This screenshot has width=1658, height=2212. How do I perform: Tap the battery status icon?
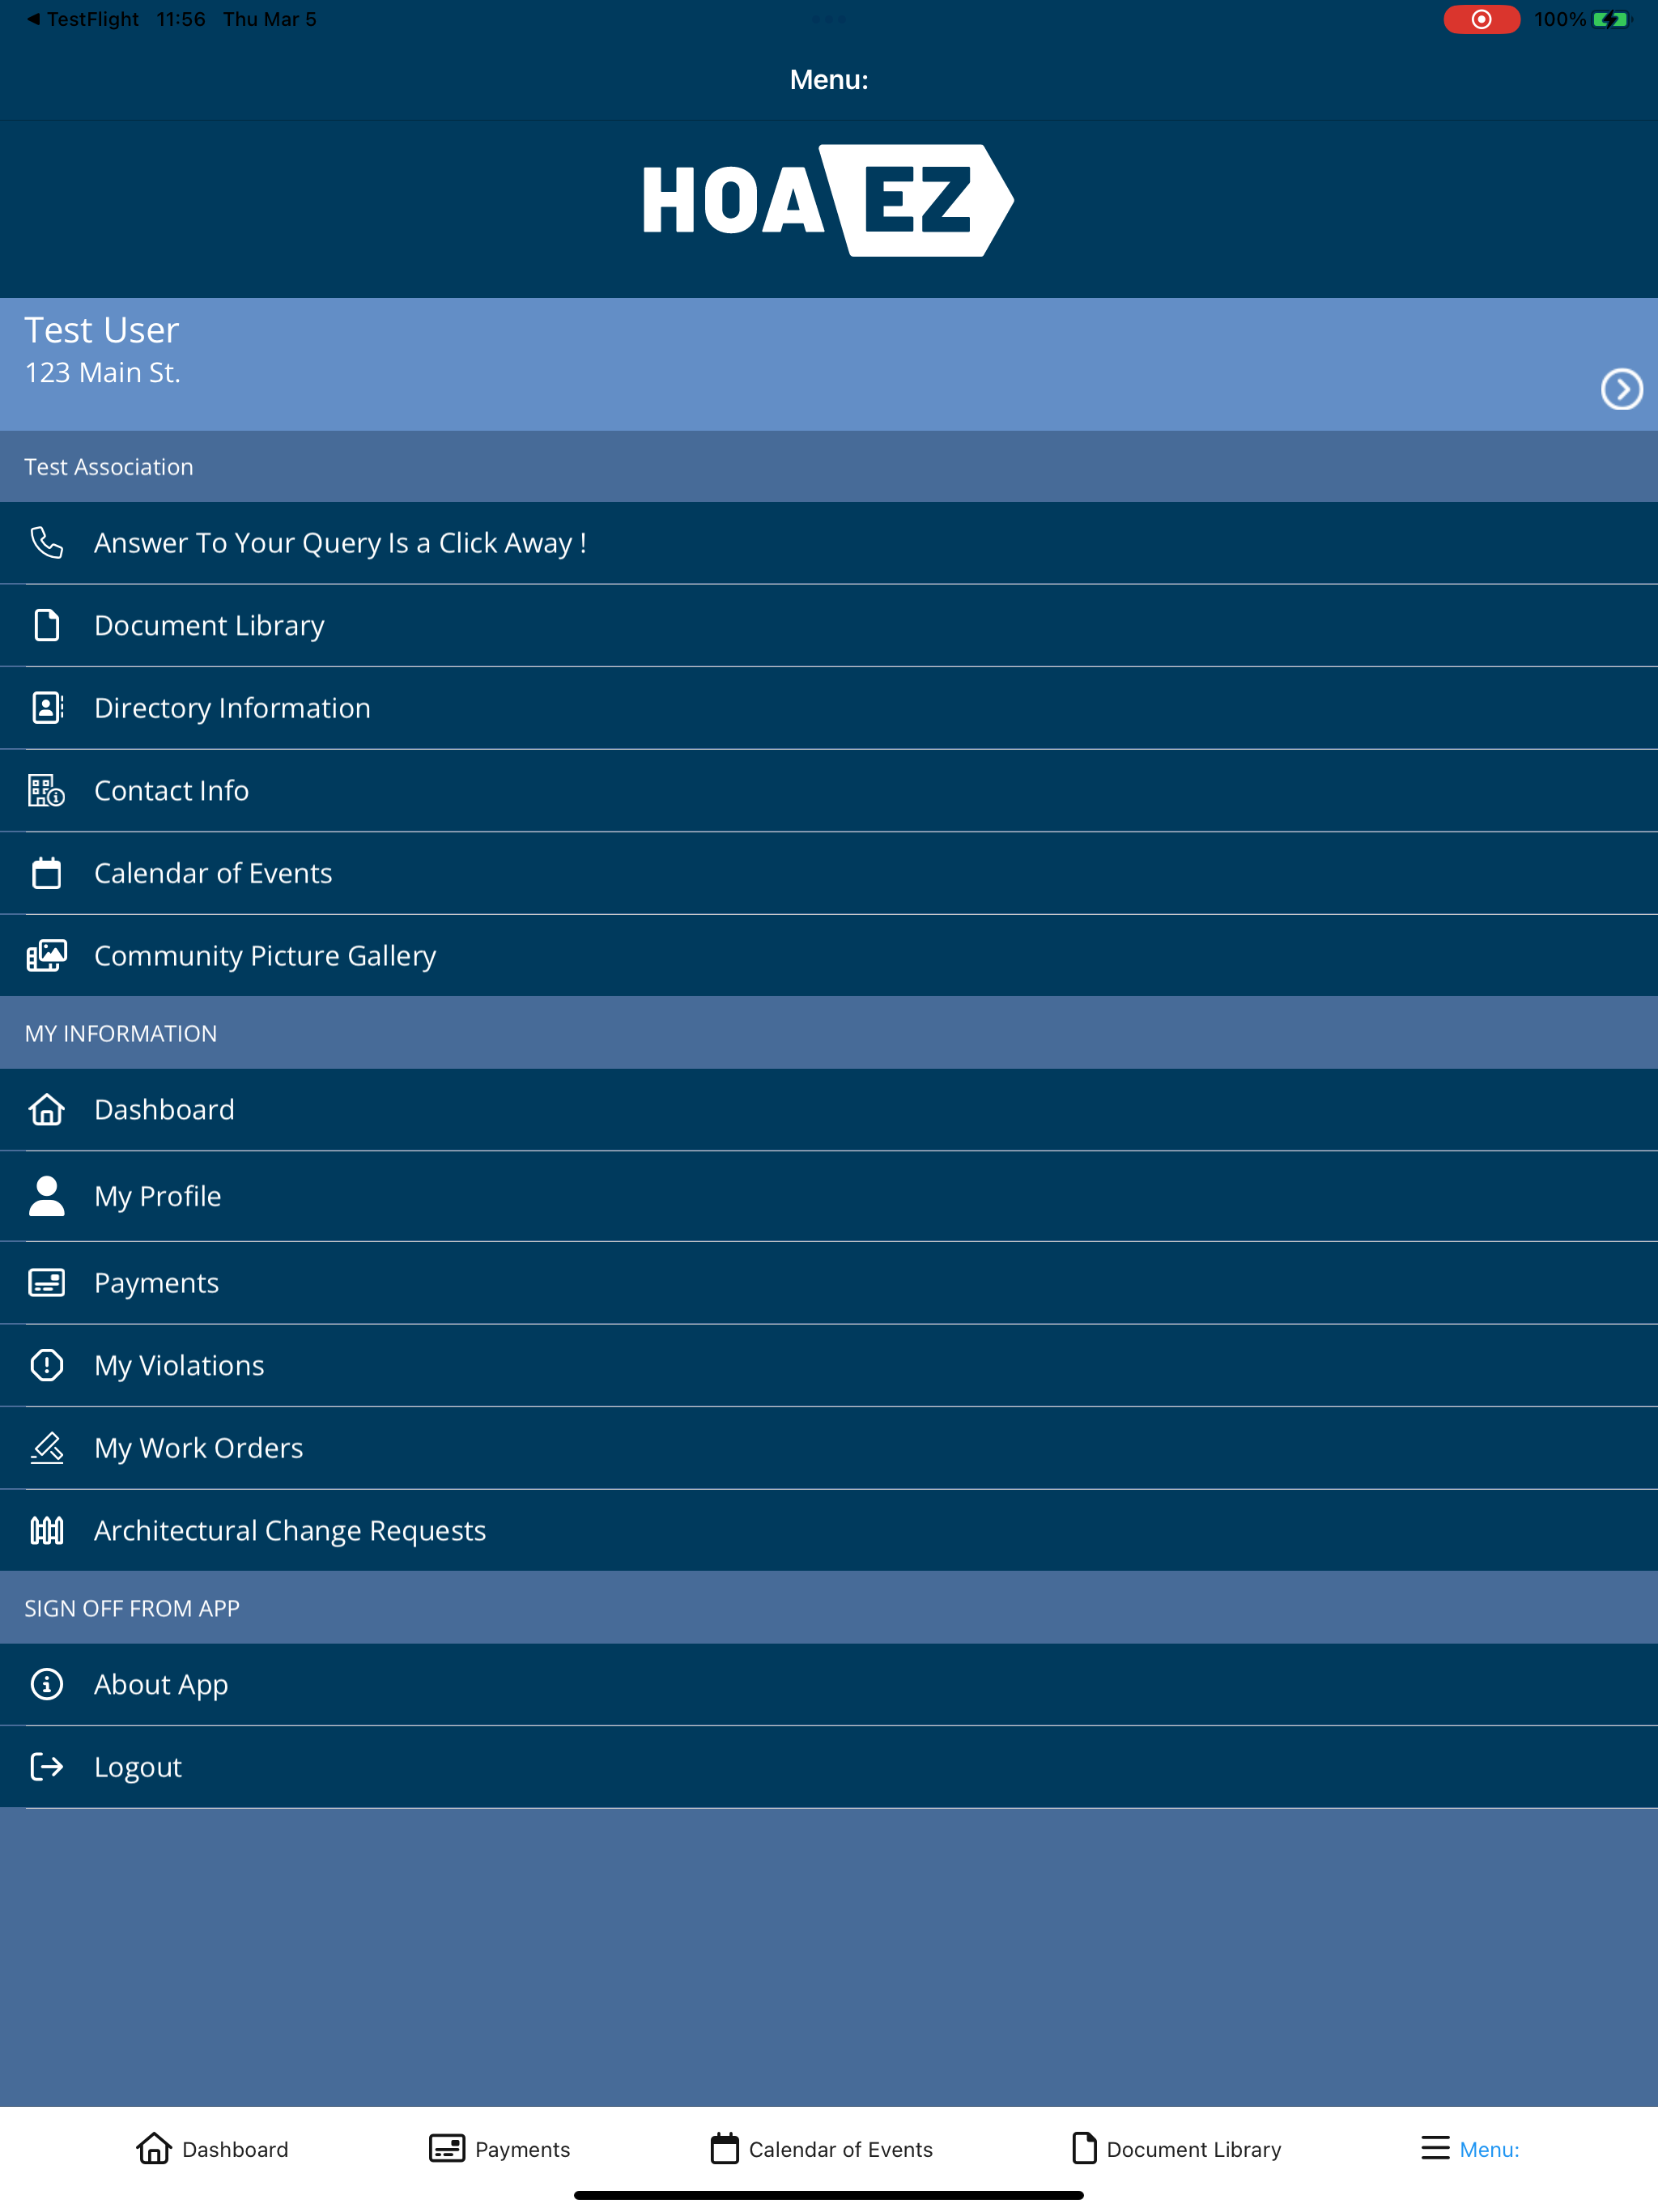coord(1612,19)
